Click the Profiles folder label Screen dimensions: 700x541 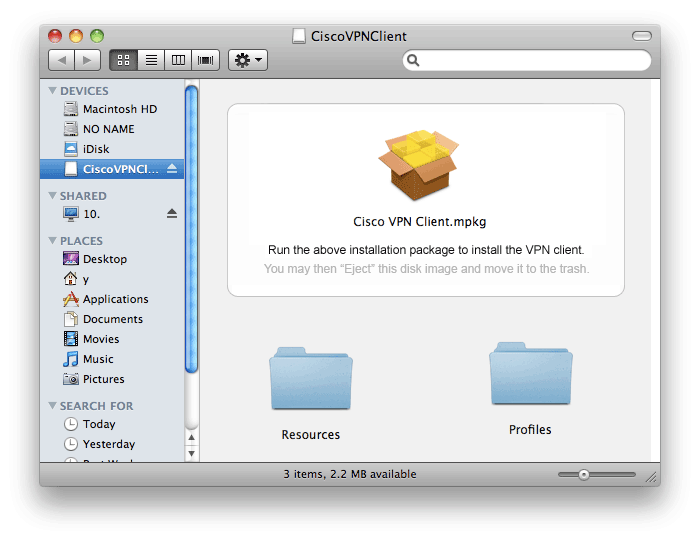530,430
